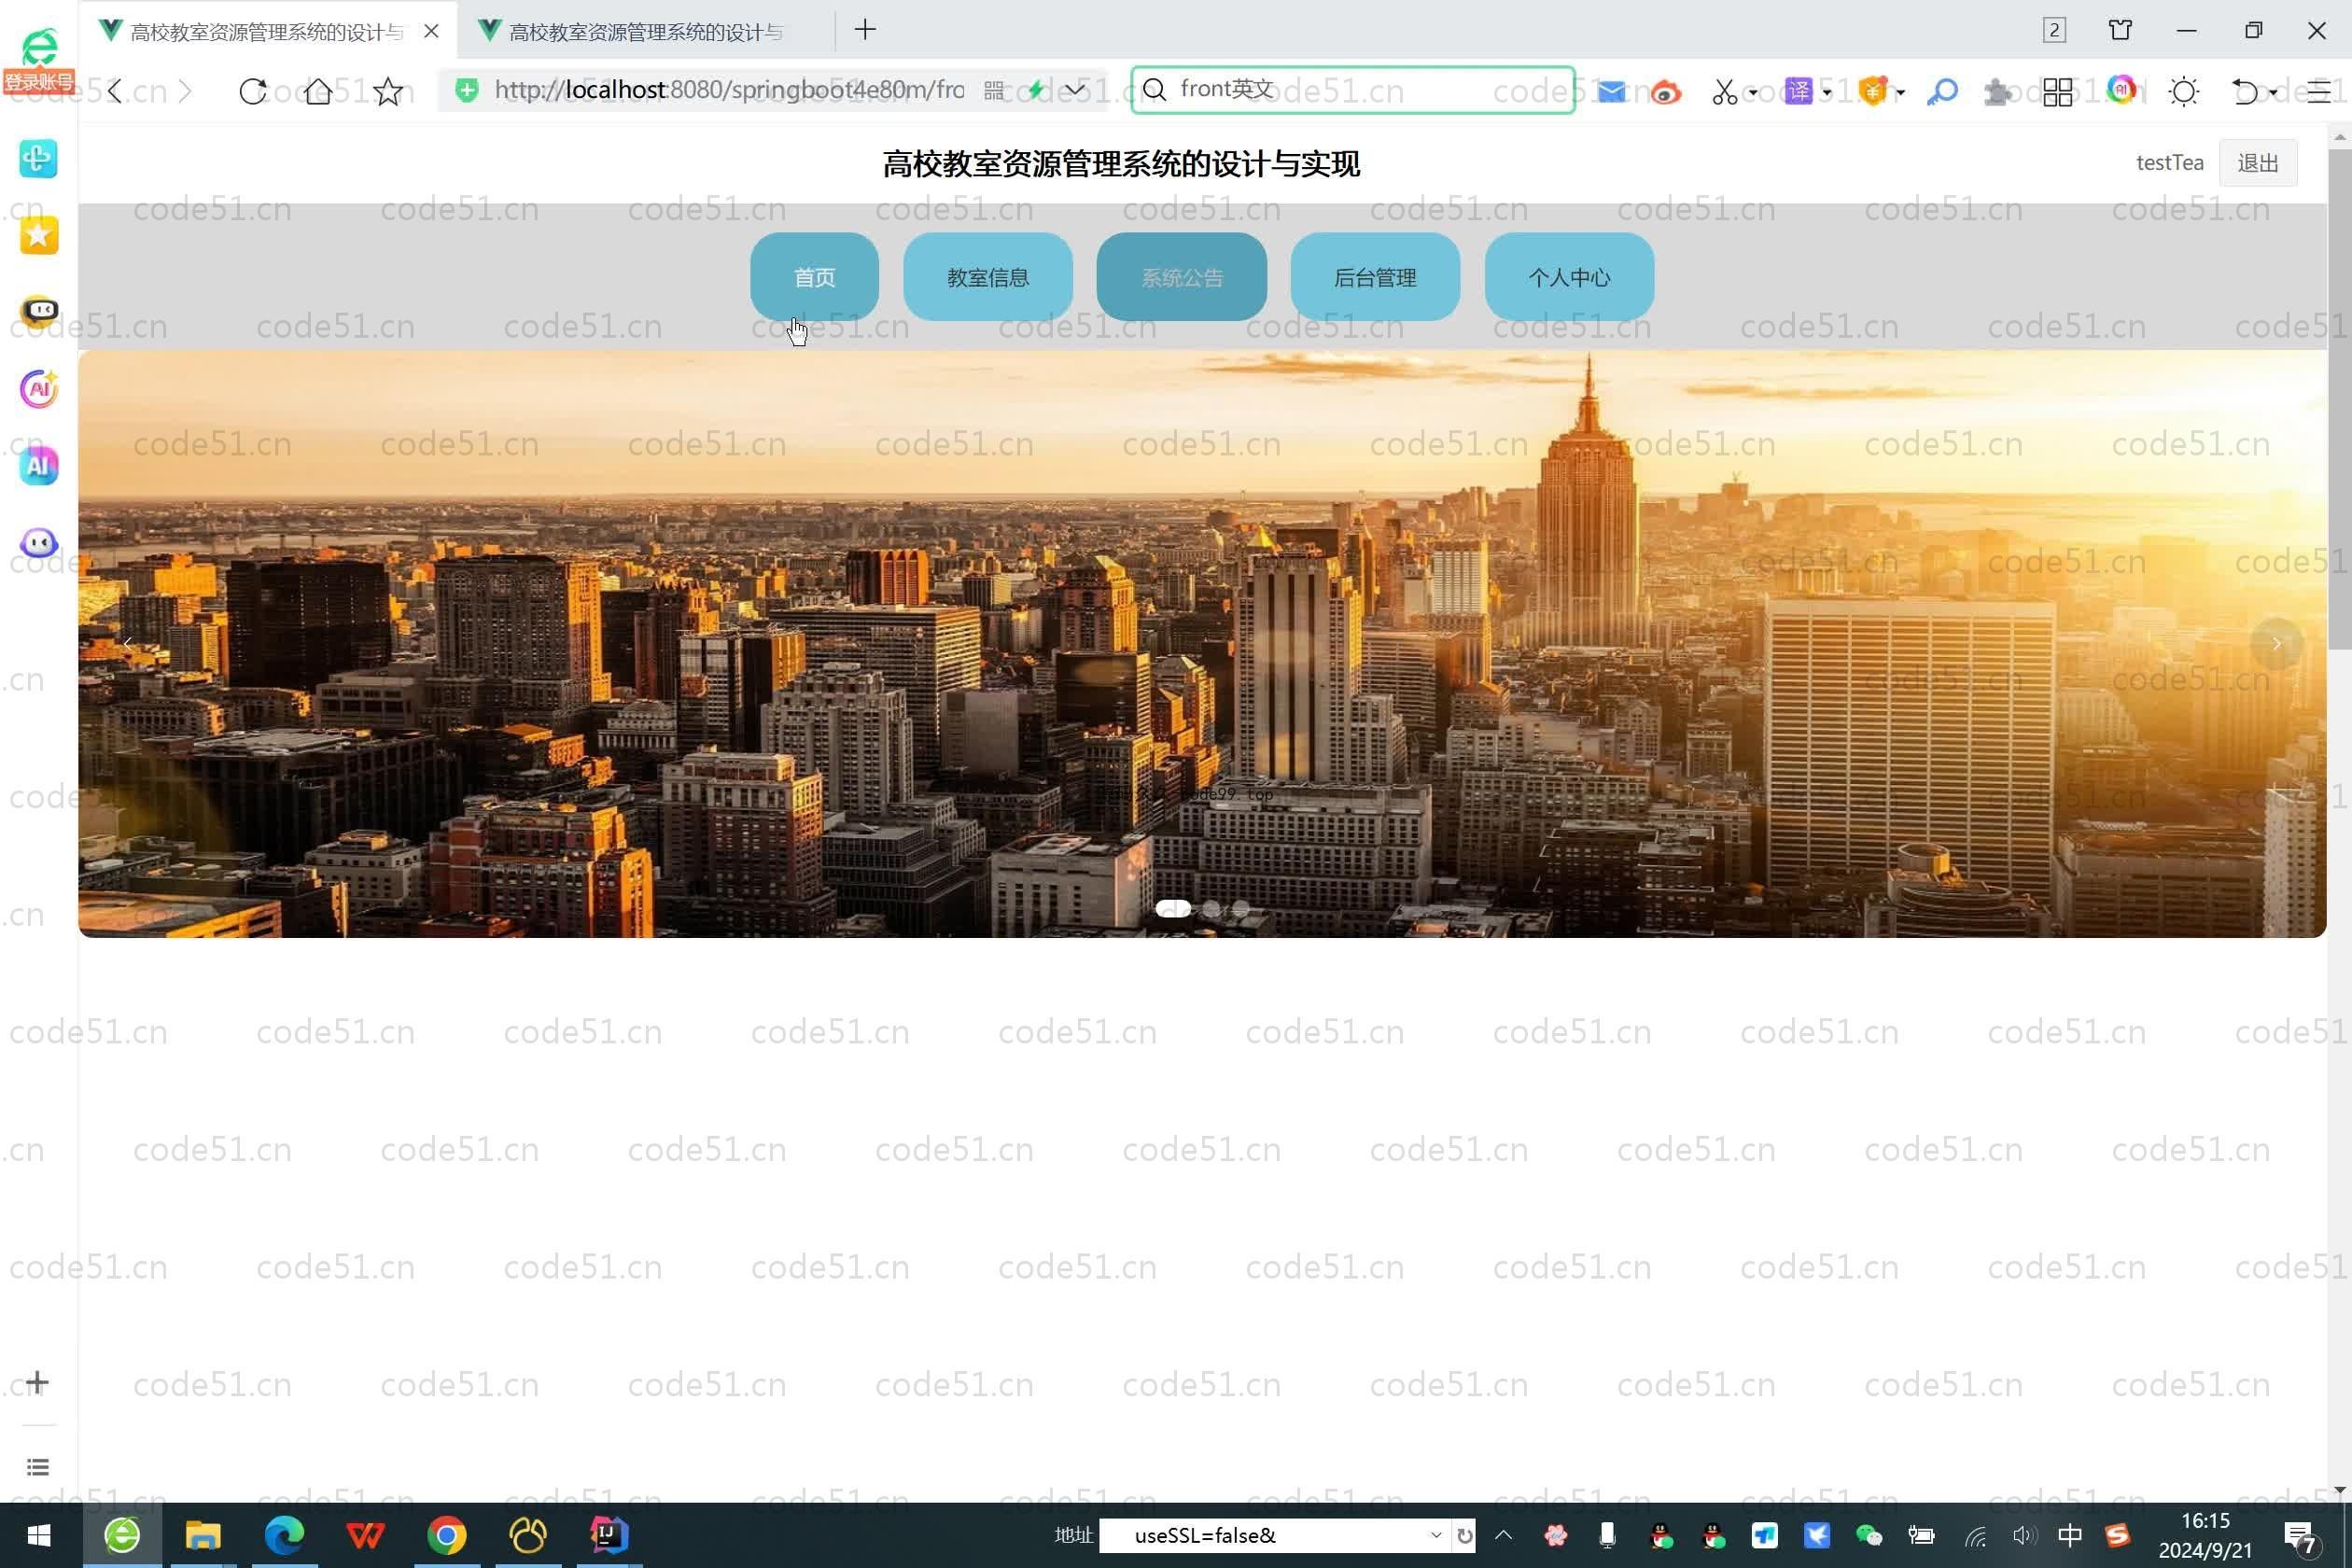2352x1568 pixels.
Task: Click the 登录账号 browser logo
Action: click(x=39, y=60)
